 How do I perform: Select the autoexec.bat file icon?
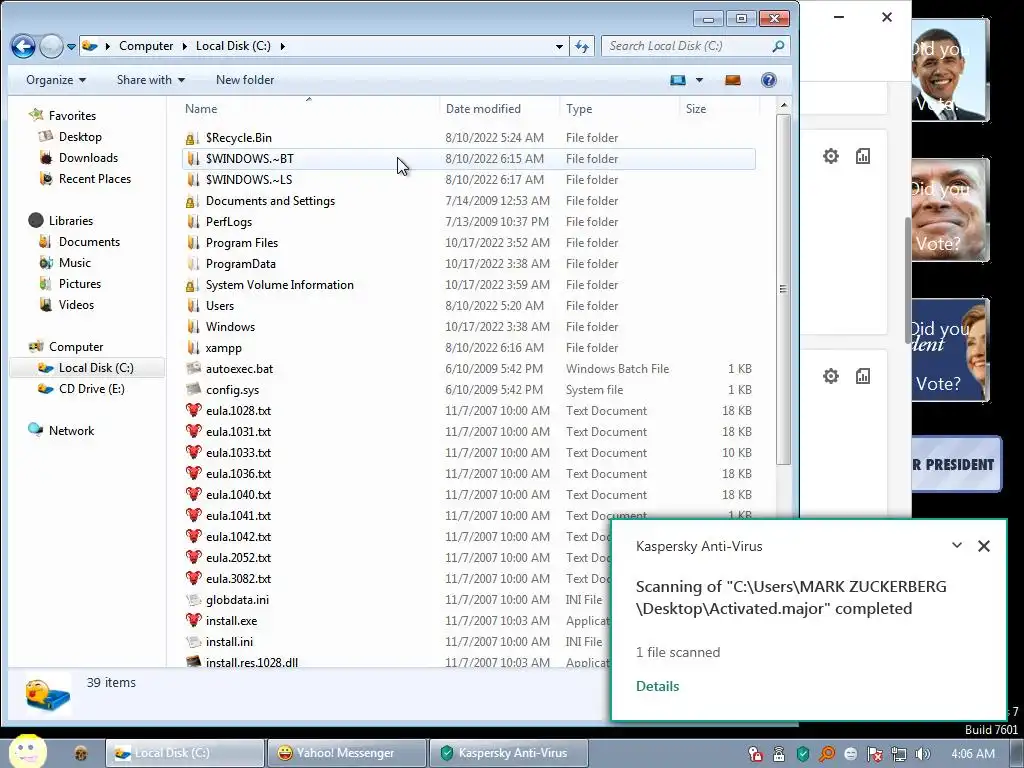(x=193, y=368)
